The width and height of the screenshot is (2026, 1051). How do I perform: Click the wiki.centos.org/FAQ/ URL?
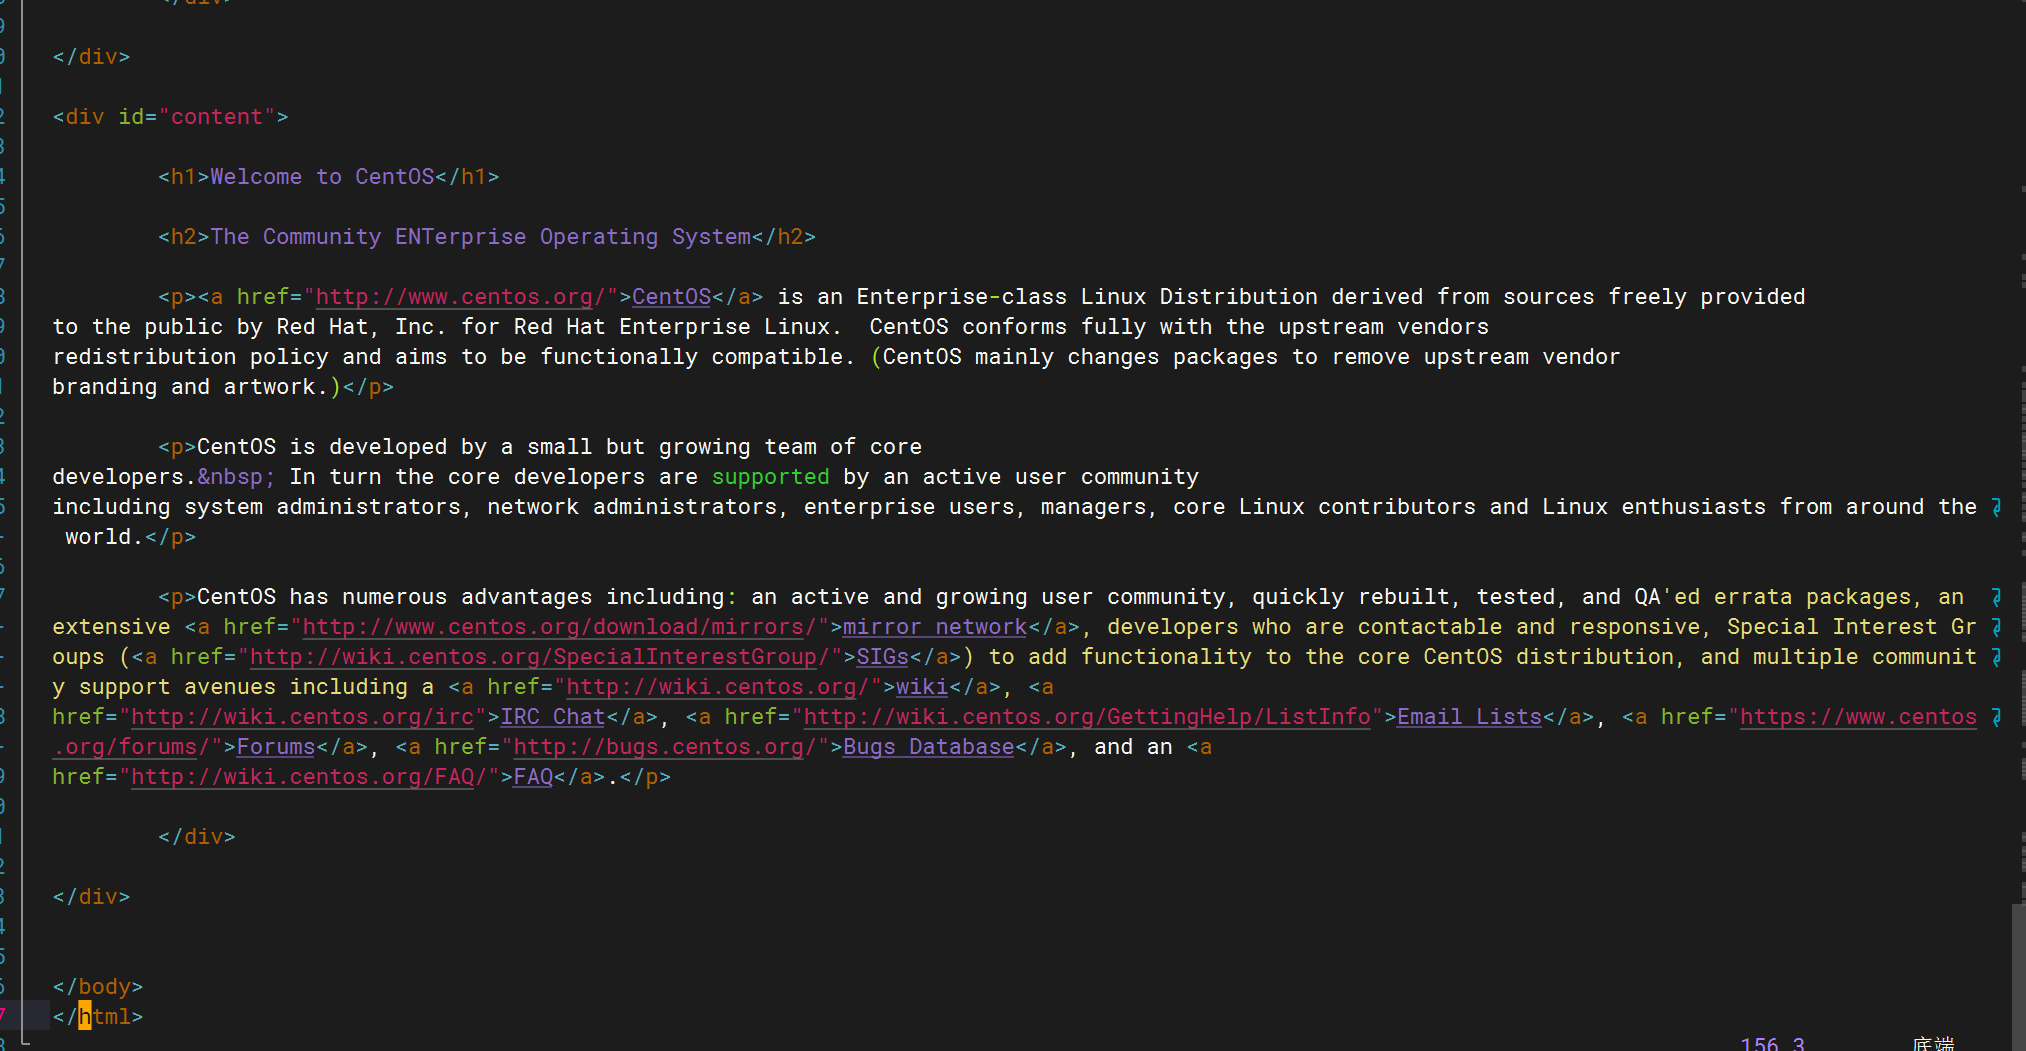(x=309, y=777)
